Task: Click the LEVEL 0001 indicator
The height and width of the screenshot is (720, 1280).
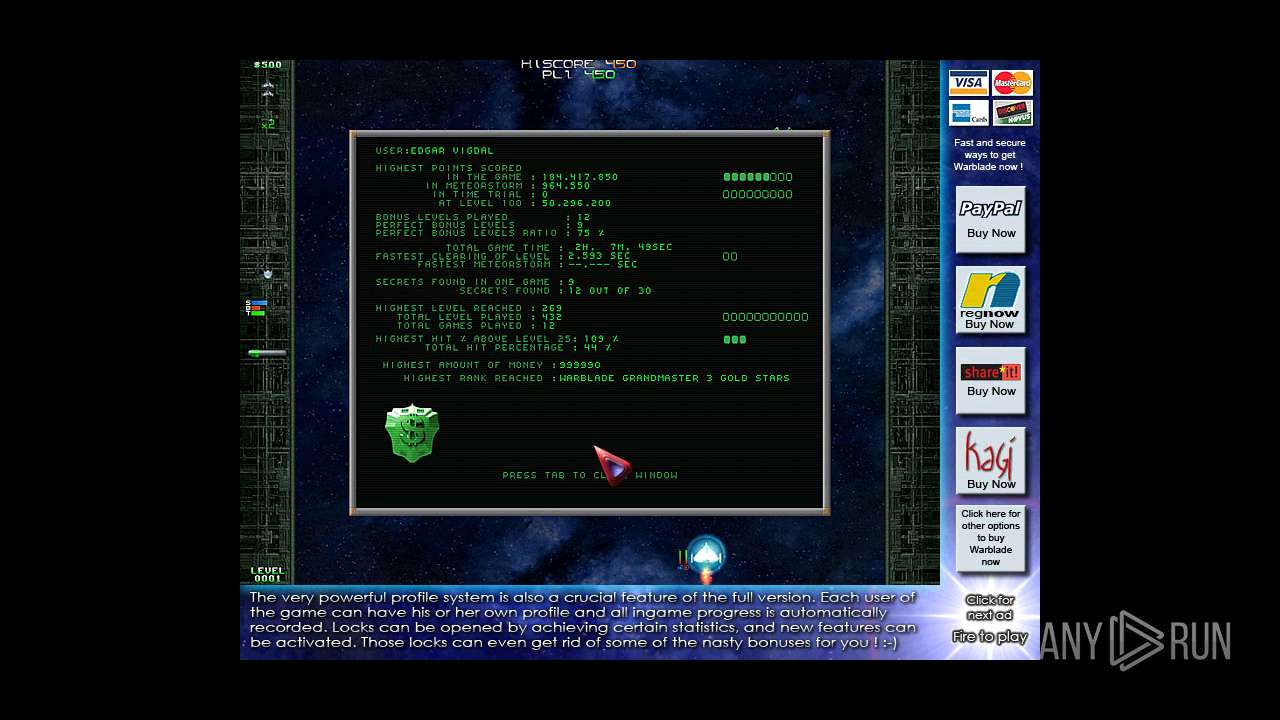Action: tap(267, 574)
